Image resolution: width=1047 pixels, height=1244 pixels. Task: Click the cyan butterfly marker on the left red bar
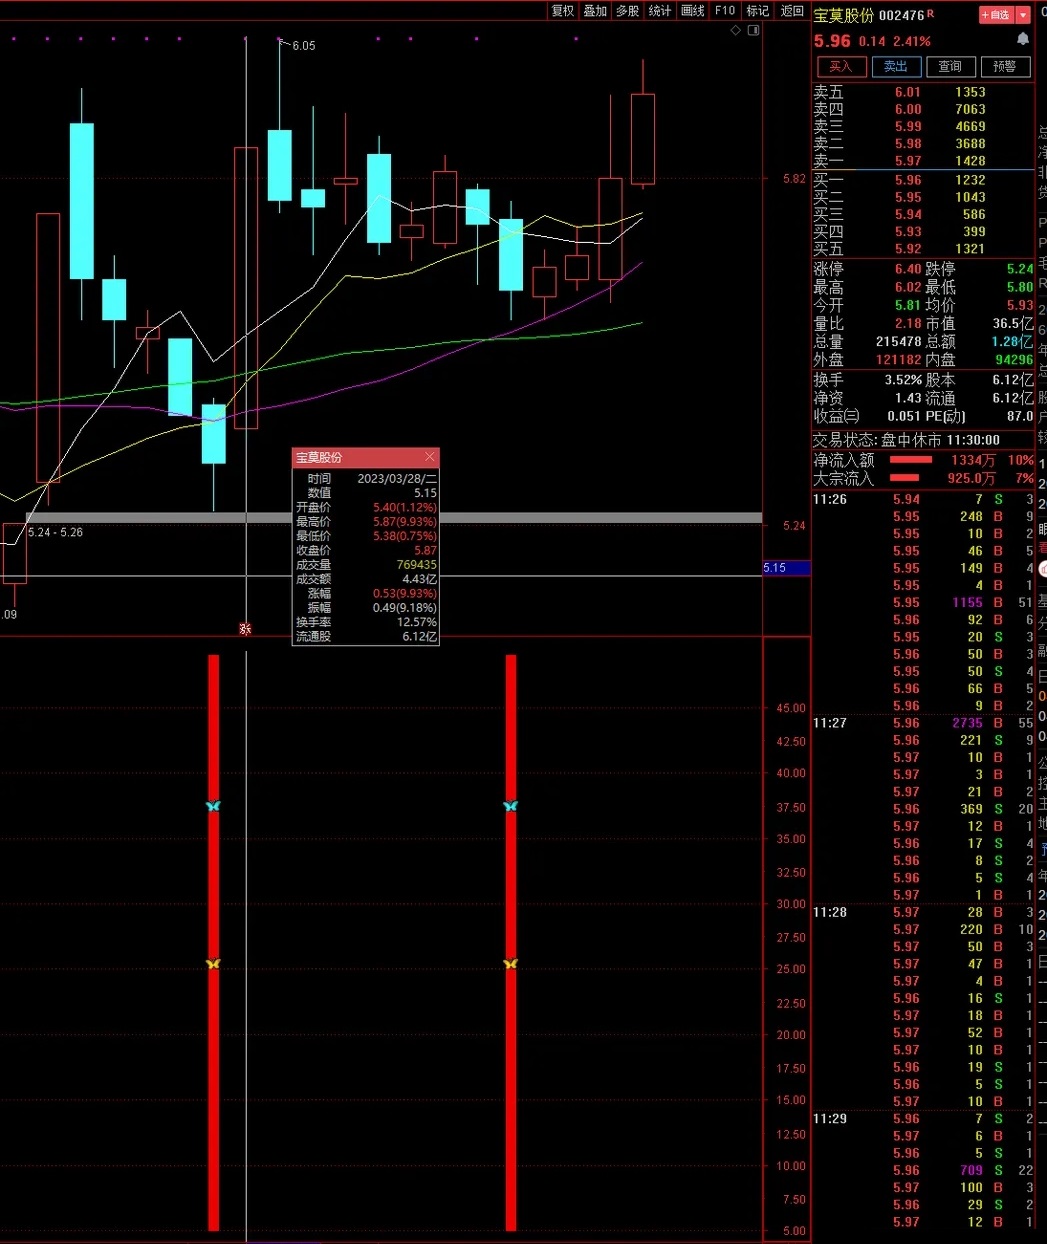click(x=213, y=805)
